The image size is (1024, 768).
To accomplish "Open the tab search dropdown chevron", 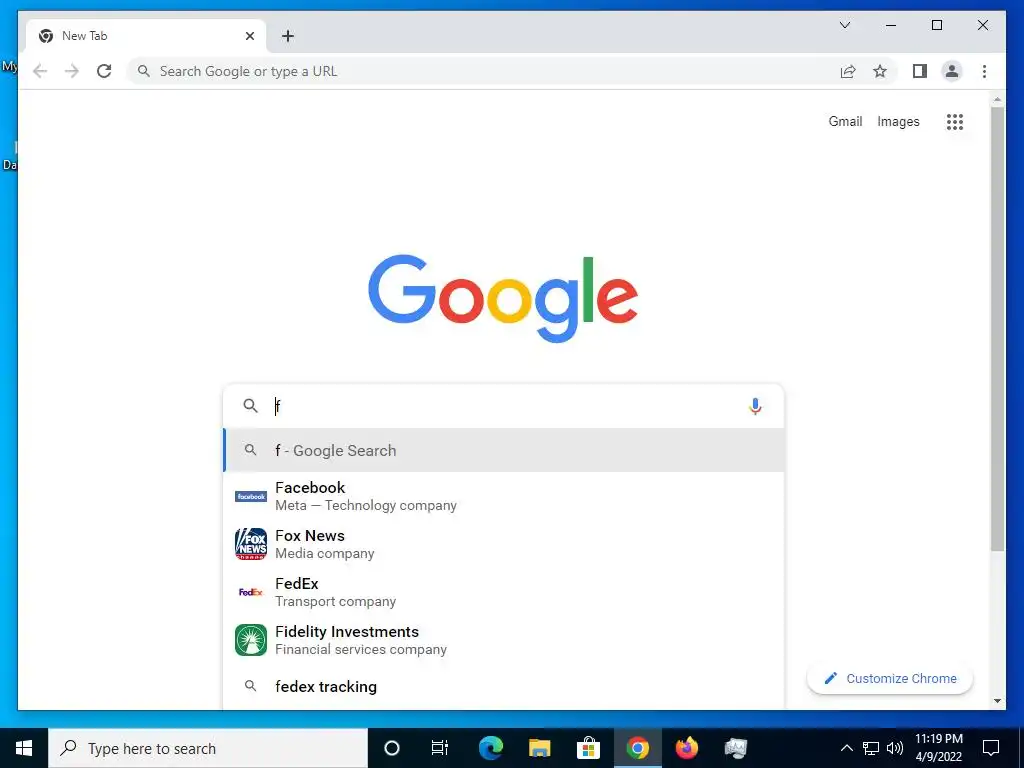I will 845,25.
